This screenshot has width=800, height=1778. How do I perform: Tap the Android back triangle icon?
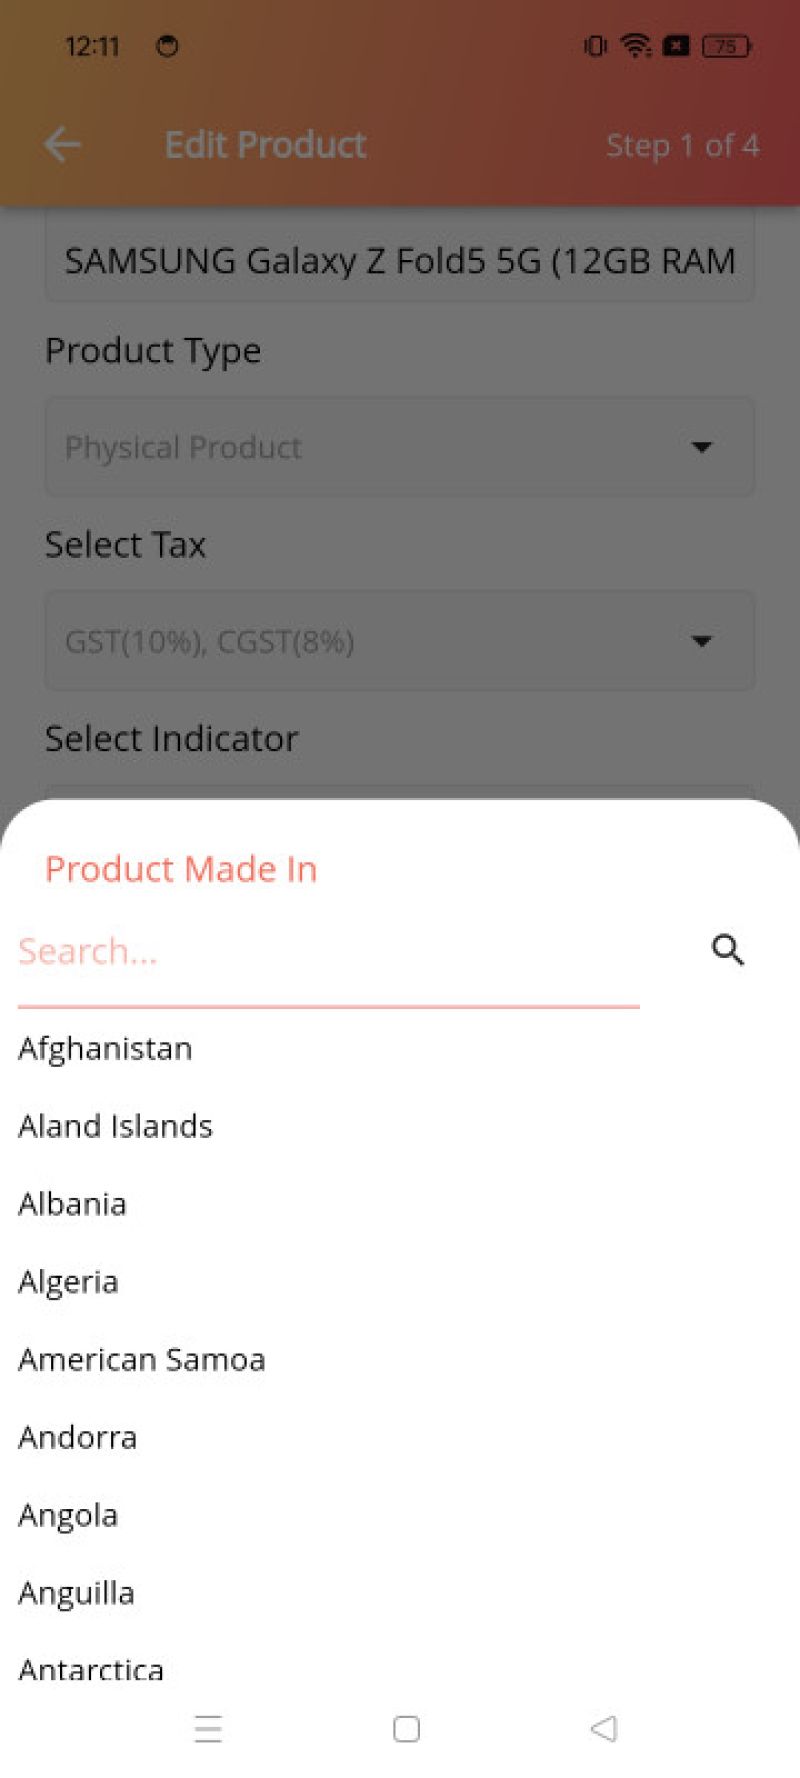click(603, 1728)
